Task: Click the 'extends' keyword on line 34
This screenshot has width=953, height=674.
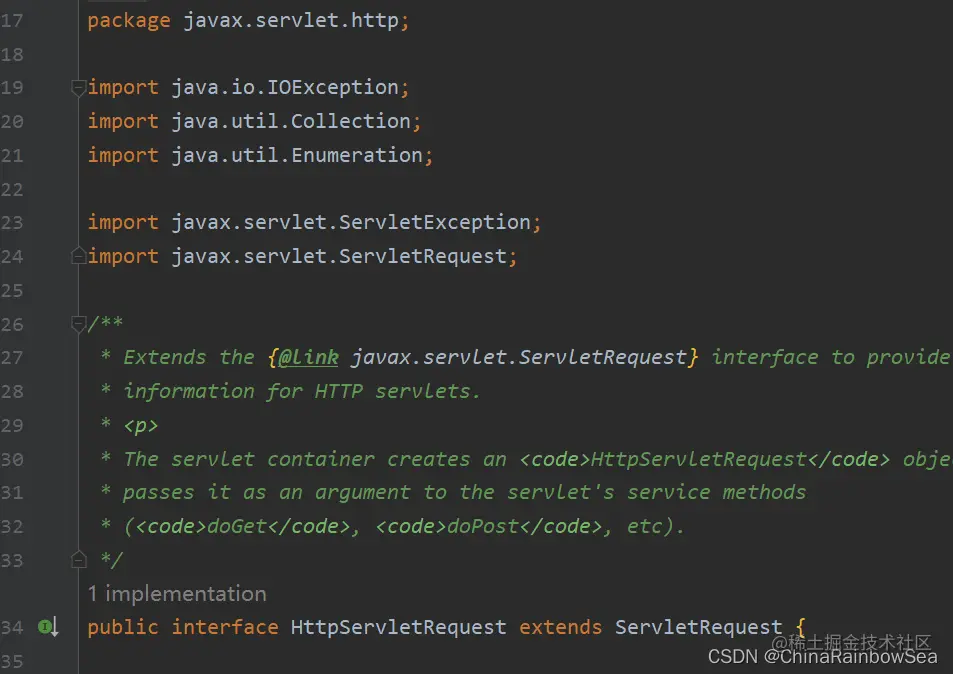Action: (560, 627)
